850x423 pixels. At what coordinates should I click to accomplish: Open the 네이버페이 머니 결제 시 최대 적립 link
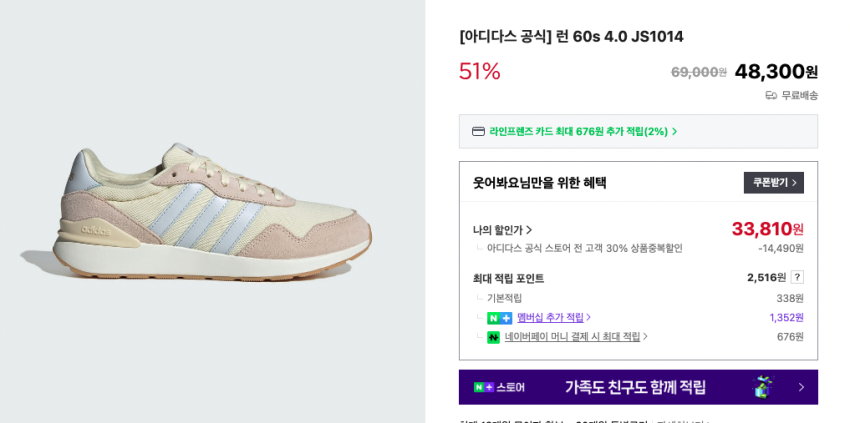572,337
